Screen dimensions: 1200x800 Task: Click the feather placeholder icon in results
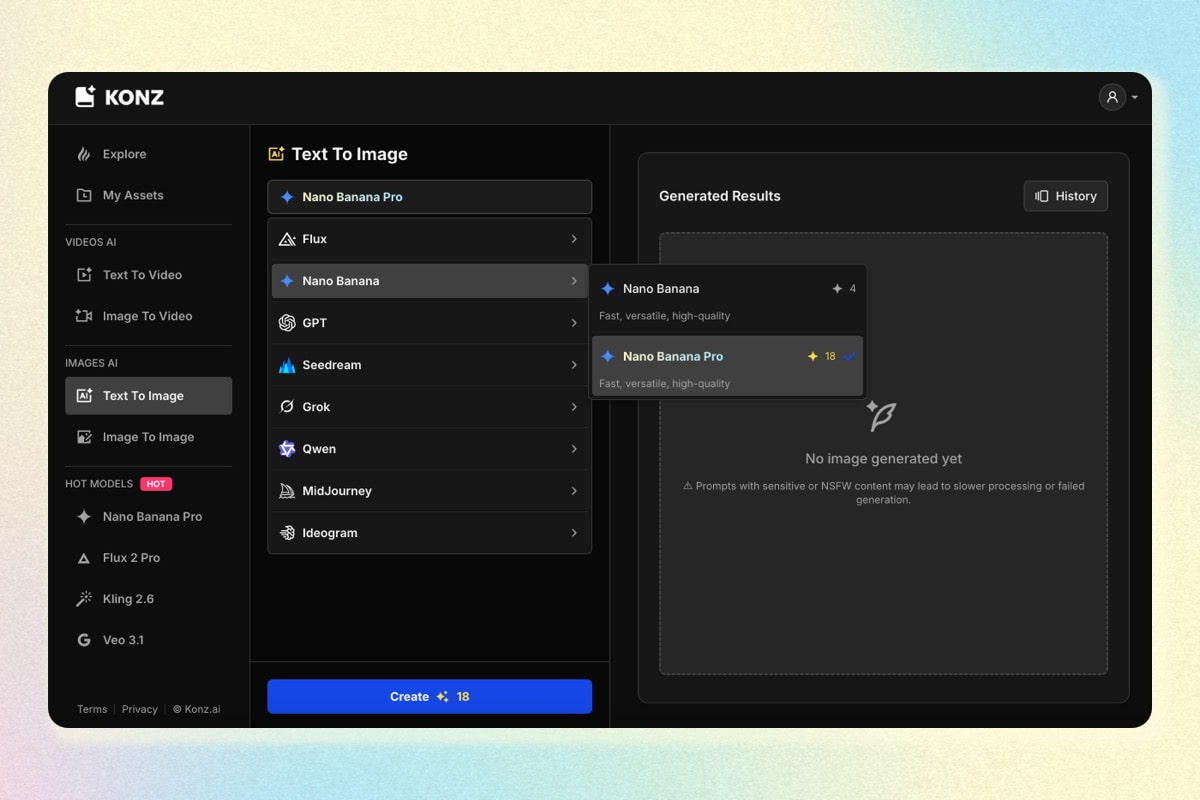click(x=881, y=415)
